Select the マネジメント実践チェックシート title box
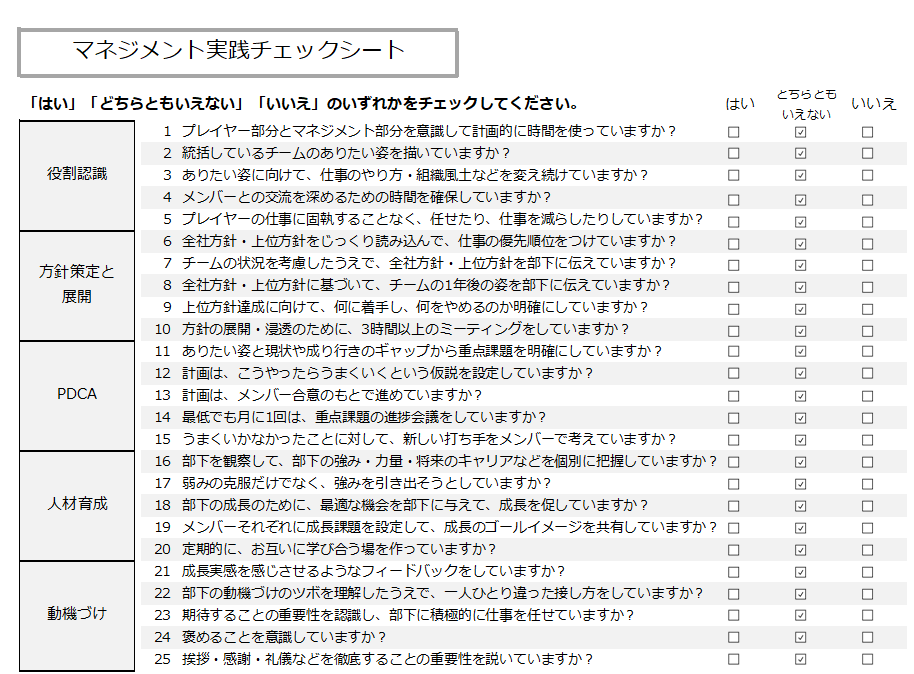The height and width of the screenshot is (674, 914). pyautogui.click(x=238, y=52)
